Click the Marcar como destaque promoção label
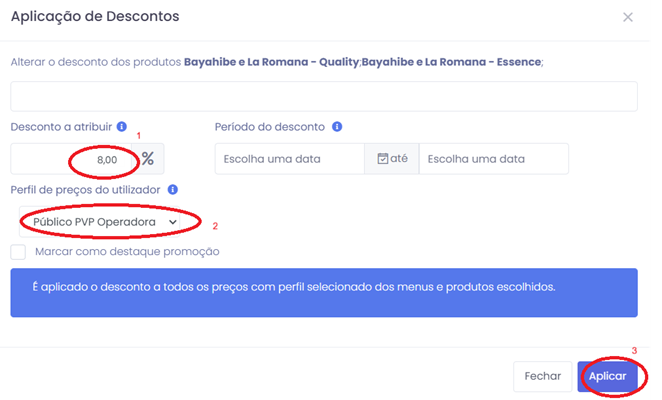This screenshot has height=400, width=662. pyautogui.click(x=126, y=252)
